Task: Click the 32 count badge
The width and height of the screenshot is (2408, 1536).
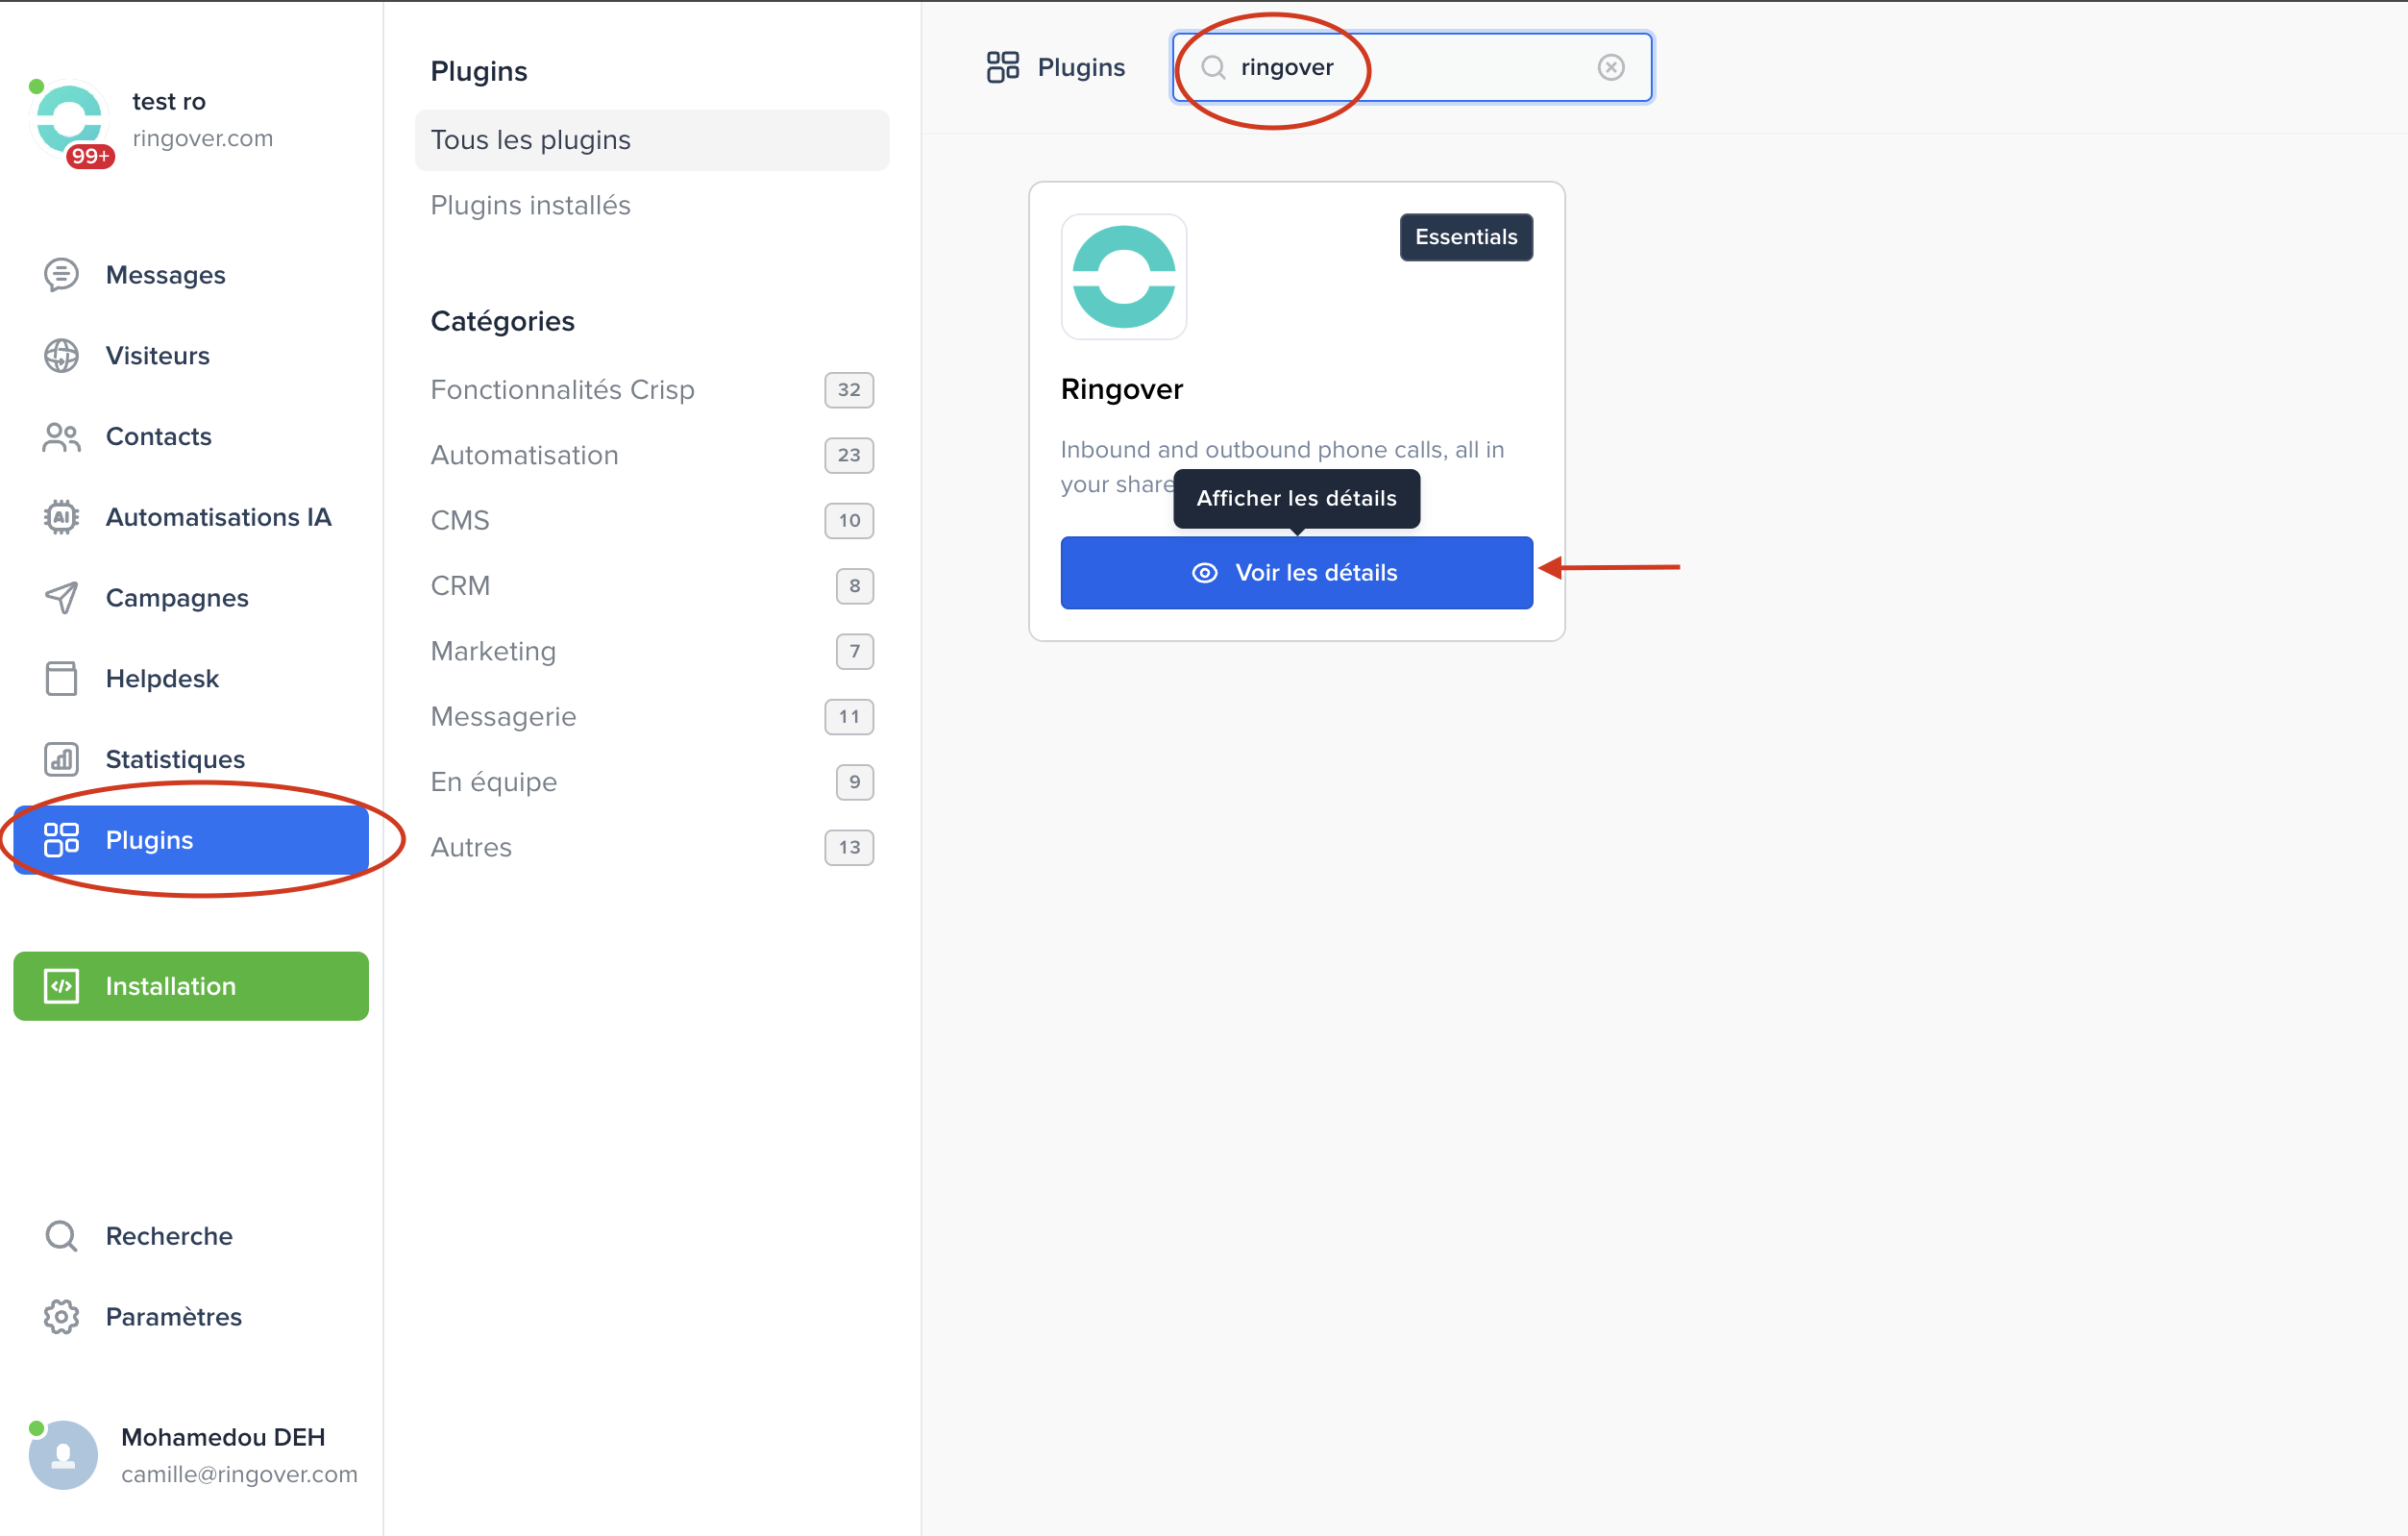Action: 849,390
